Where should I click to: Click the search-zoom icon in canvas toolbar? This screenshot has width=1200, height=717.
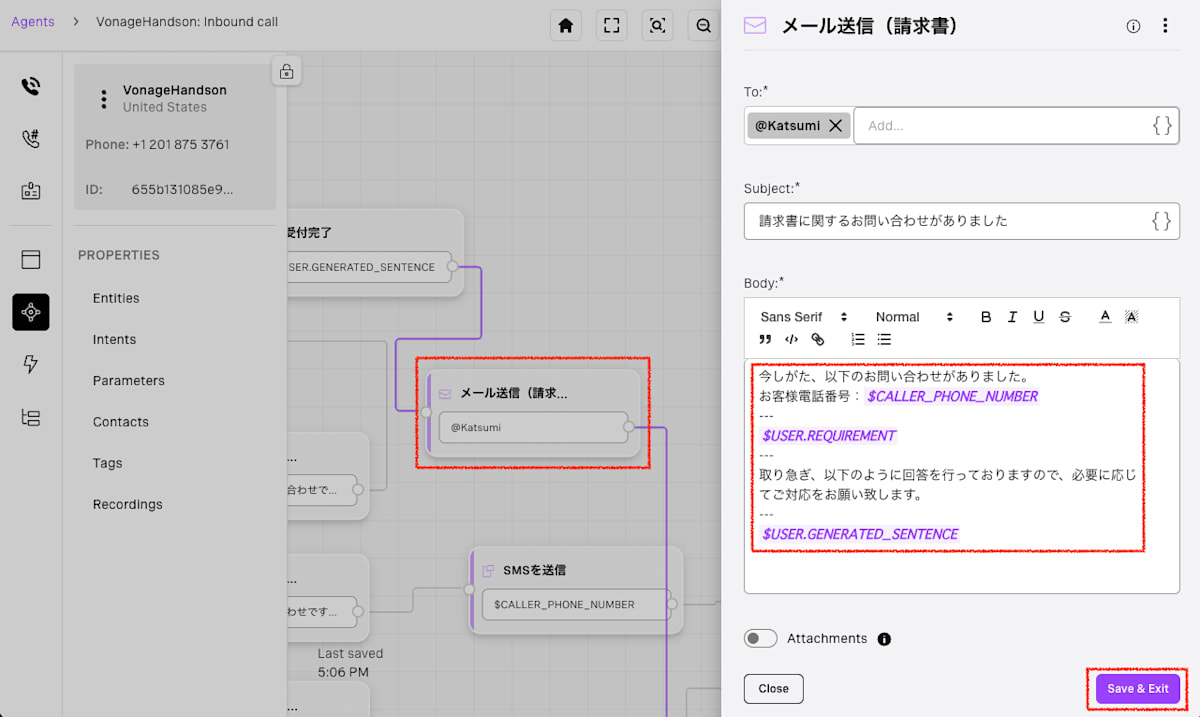657,26
